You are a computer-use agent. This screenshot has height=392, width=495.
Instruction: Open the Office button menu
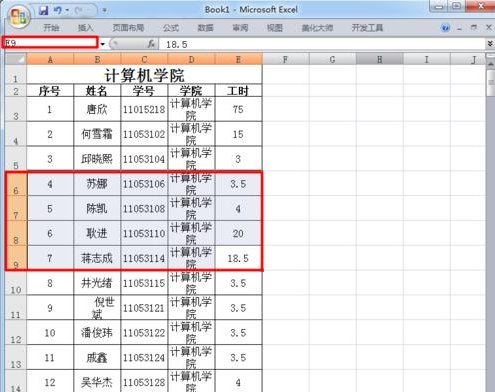tap(19, 17)
